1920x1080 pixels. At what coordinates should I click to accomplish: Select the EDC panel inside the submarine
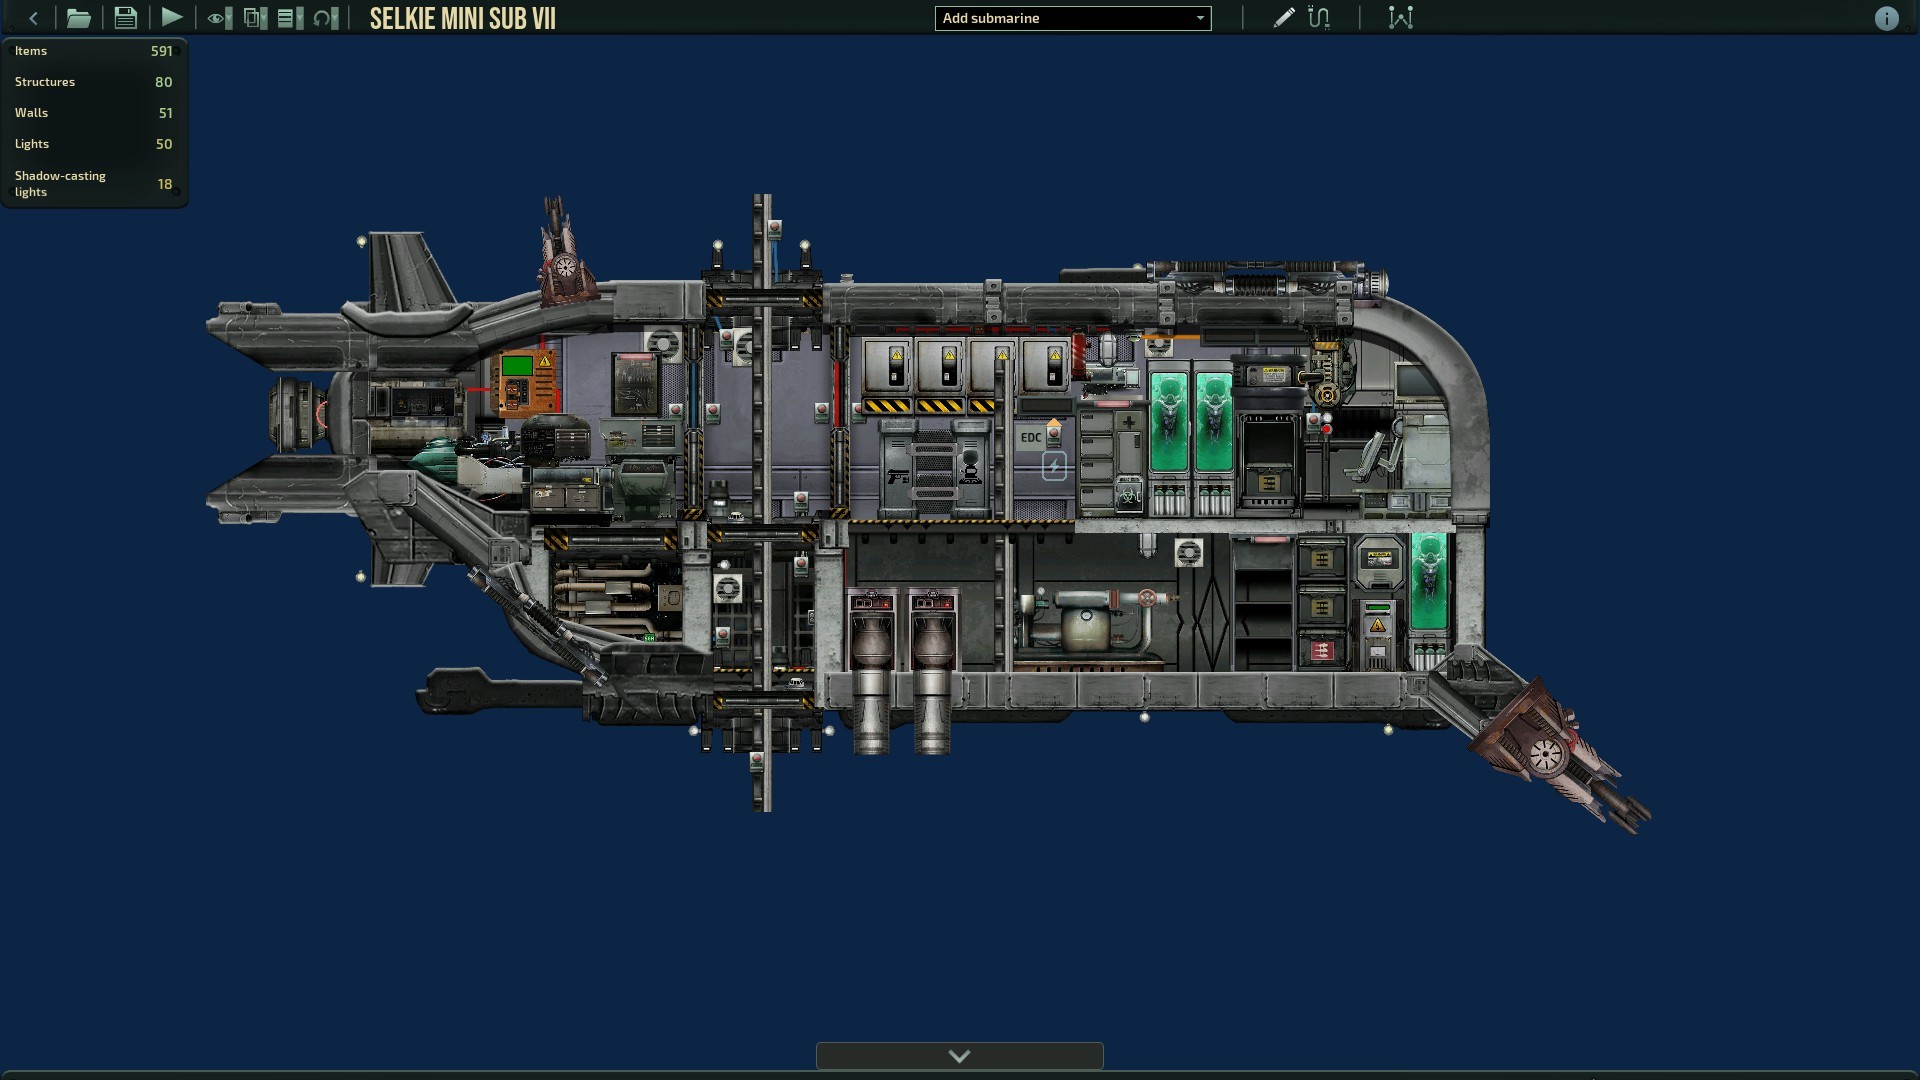coord(1031,438)
